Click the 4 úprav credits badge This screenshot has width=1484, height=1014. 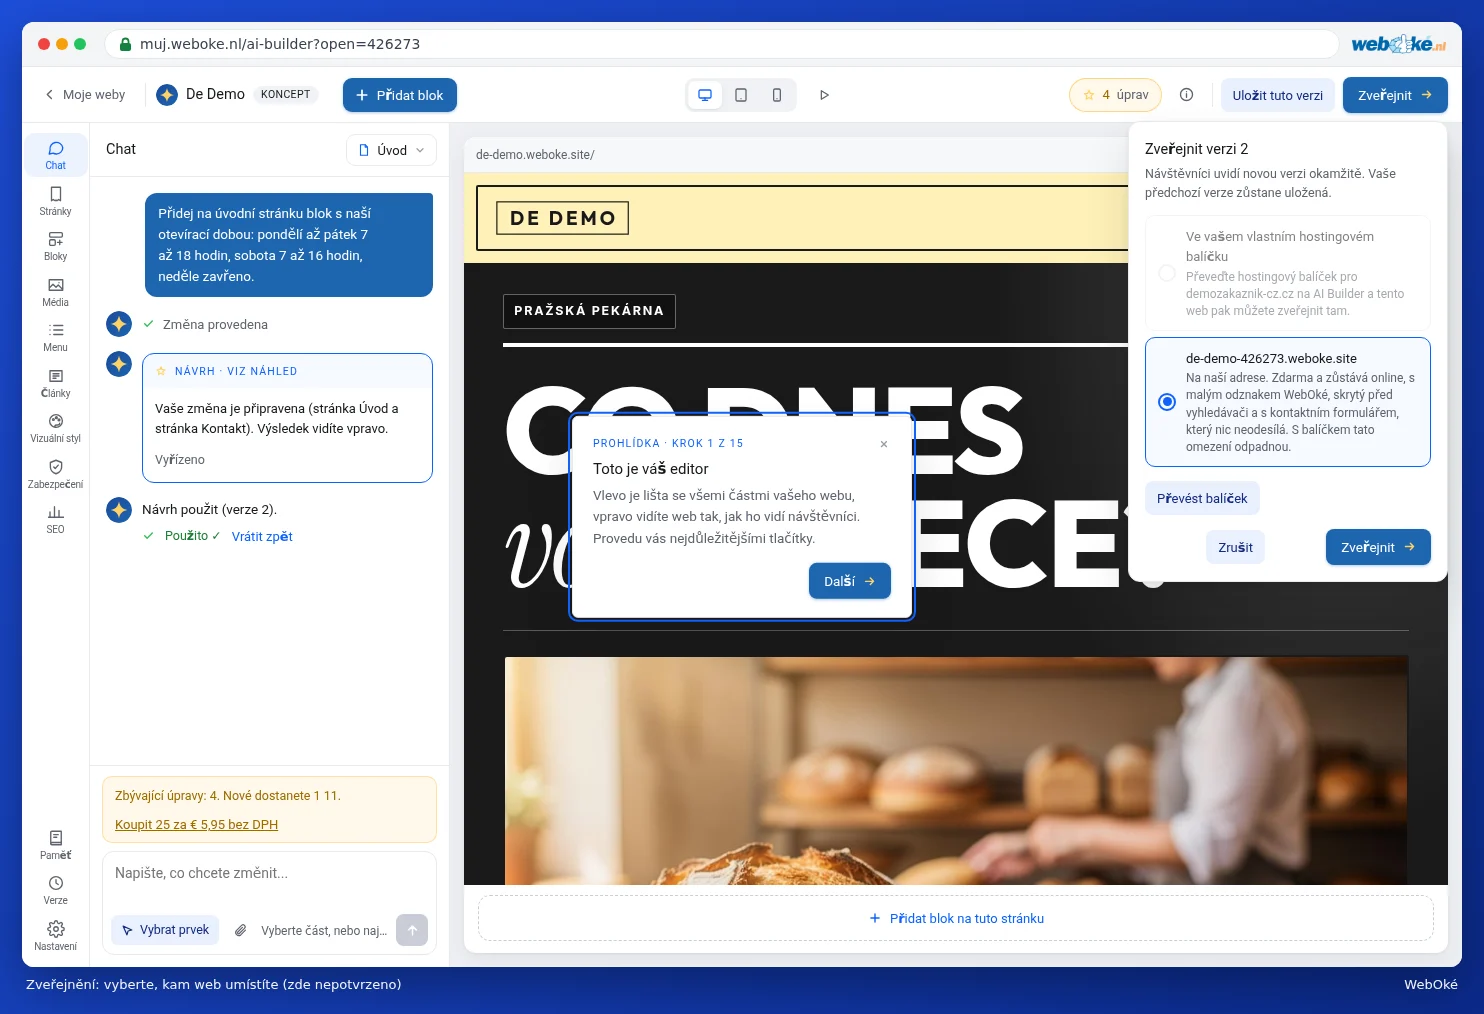coord(1115,95)
